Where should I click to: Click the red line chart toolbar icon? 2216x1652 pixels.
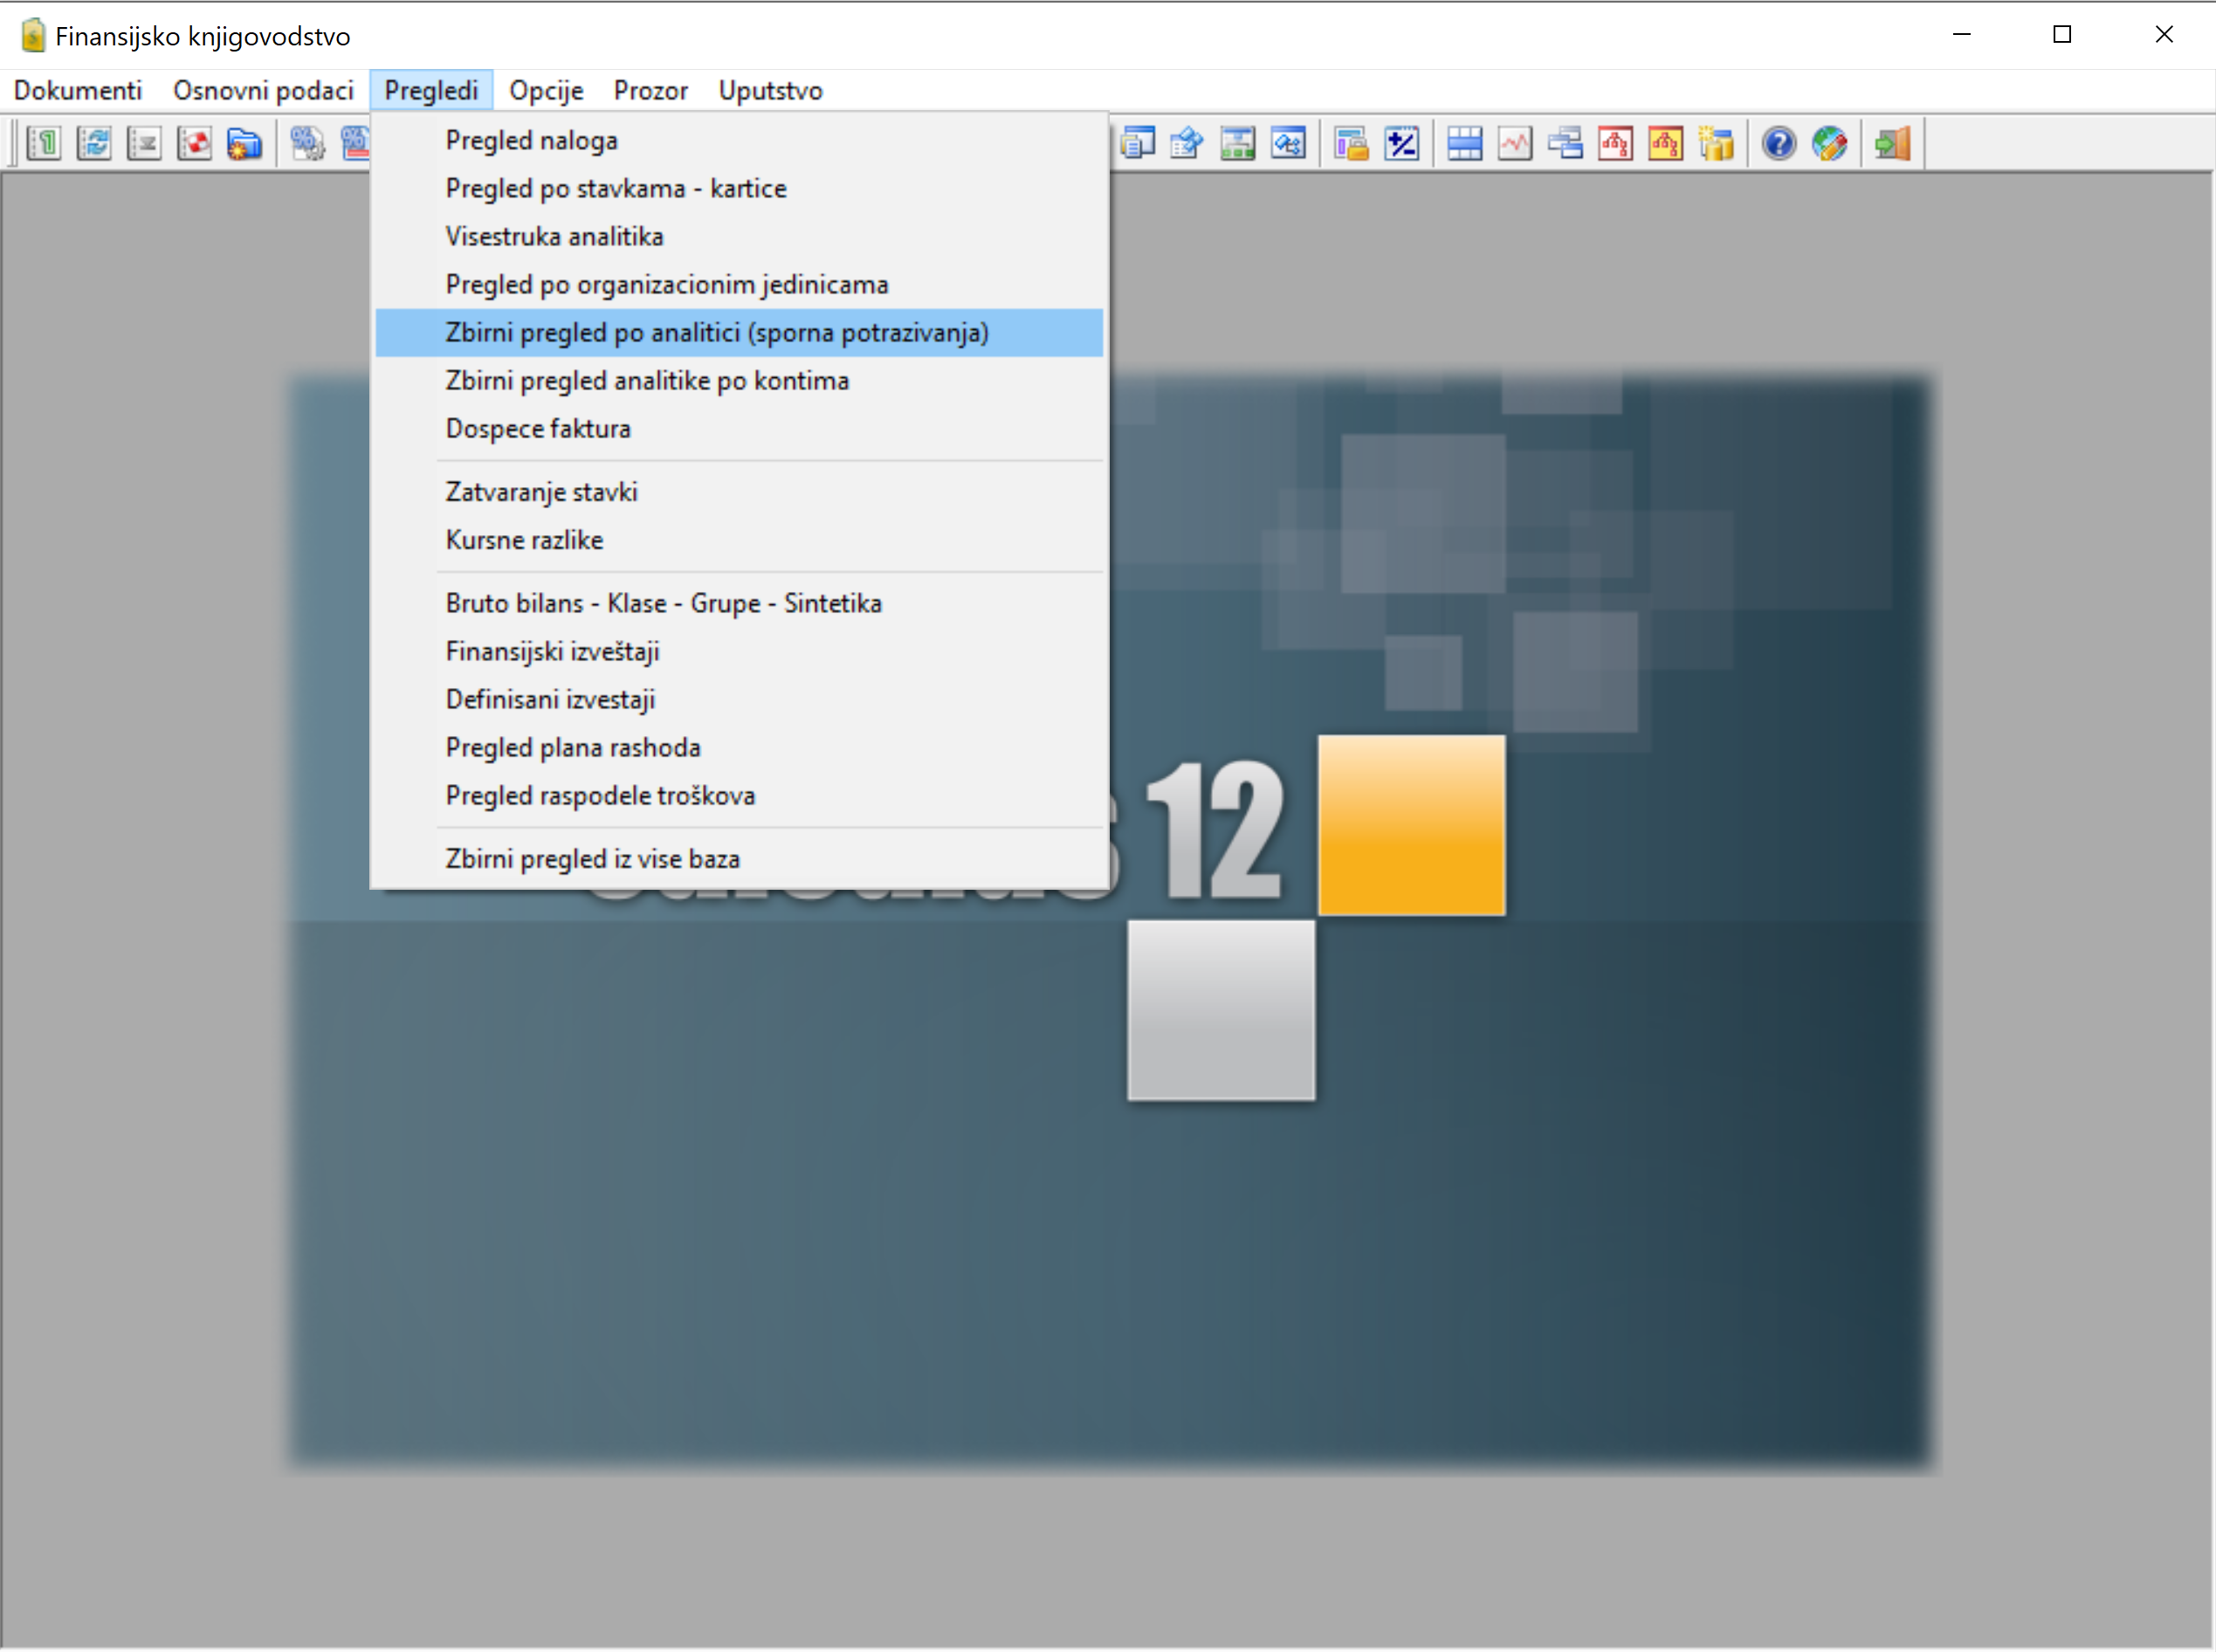click(x=1515, y=144)
